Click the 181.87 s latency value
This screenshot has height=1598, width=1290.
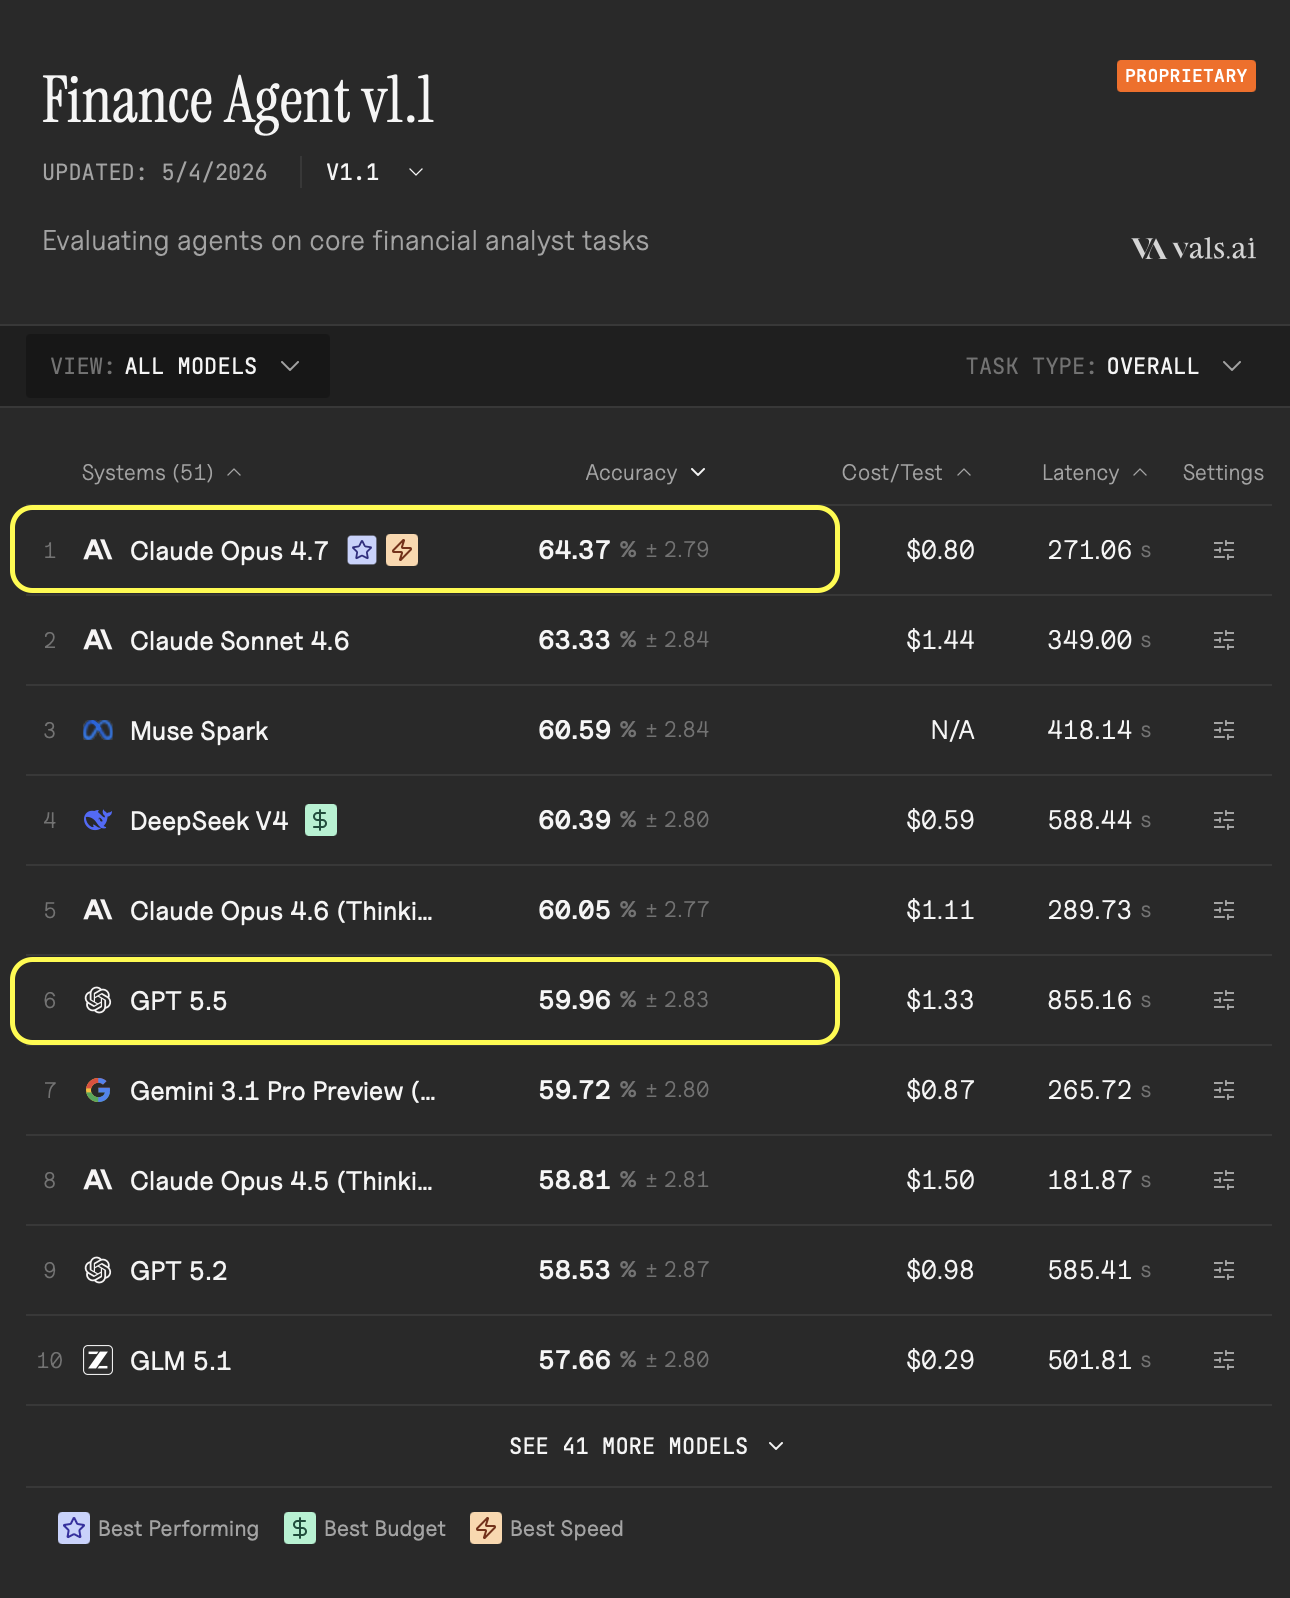tap(1099, 1180)
